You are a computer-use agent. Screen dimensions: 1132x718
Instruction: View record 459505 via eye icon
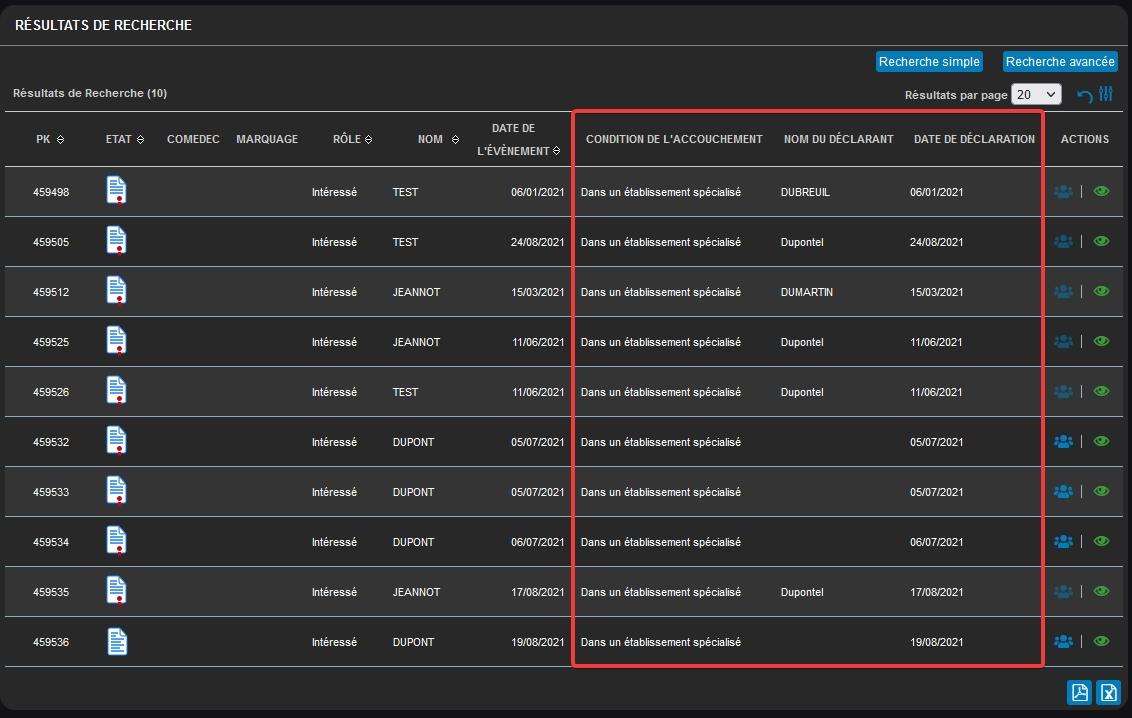click(1101, 241)
